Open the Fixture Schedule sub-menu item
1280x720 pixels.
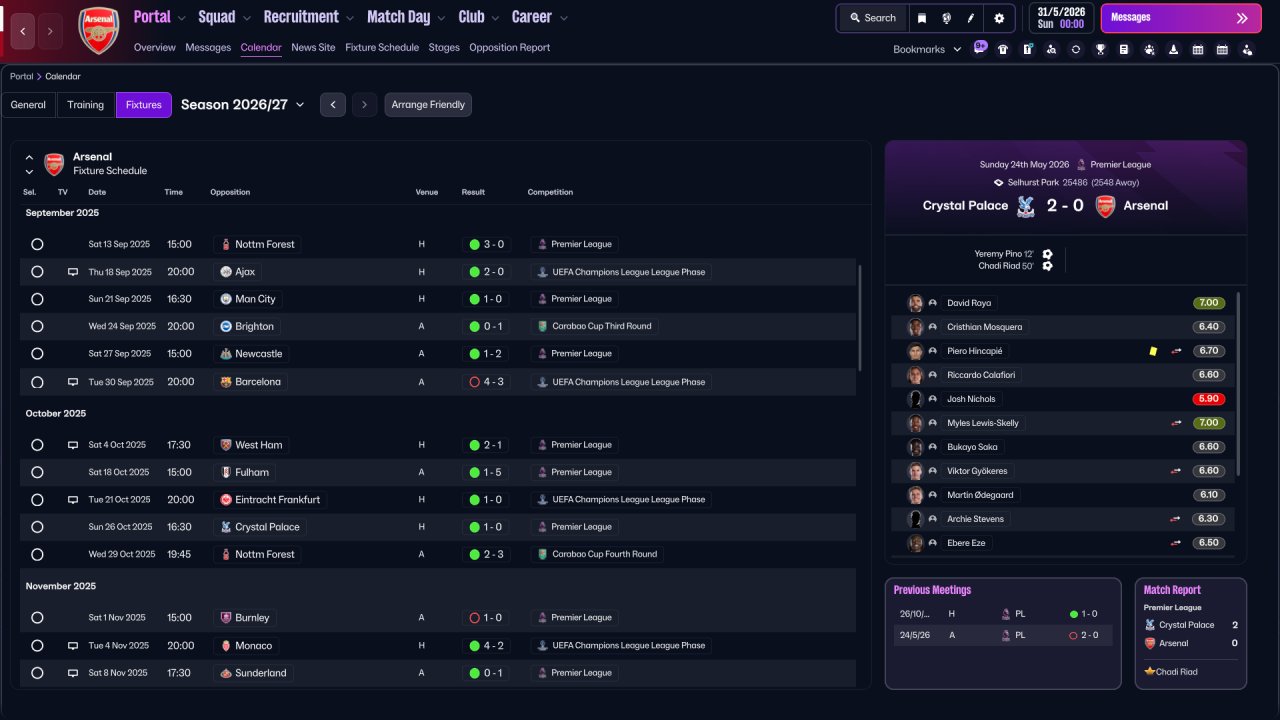[x=382, y=47]
